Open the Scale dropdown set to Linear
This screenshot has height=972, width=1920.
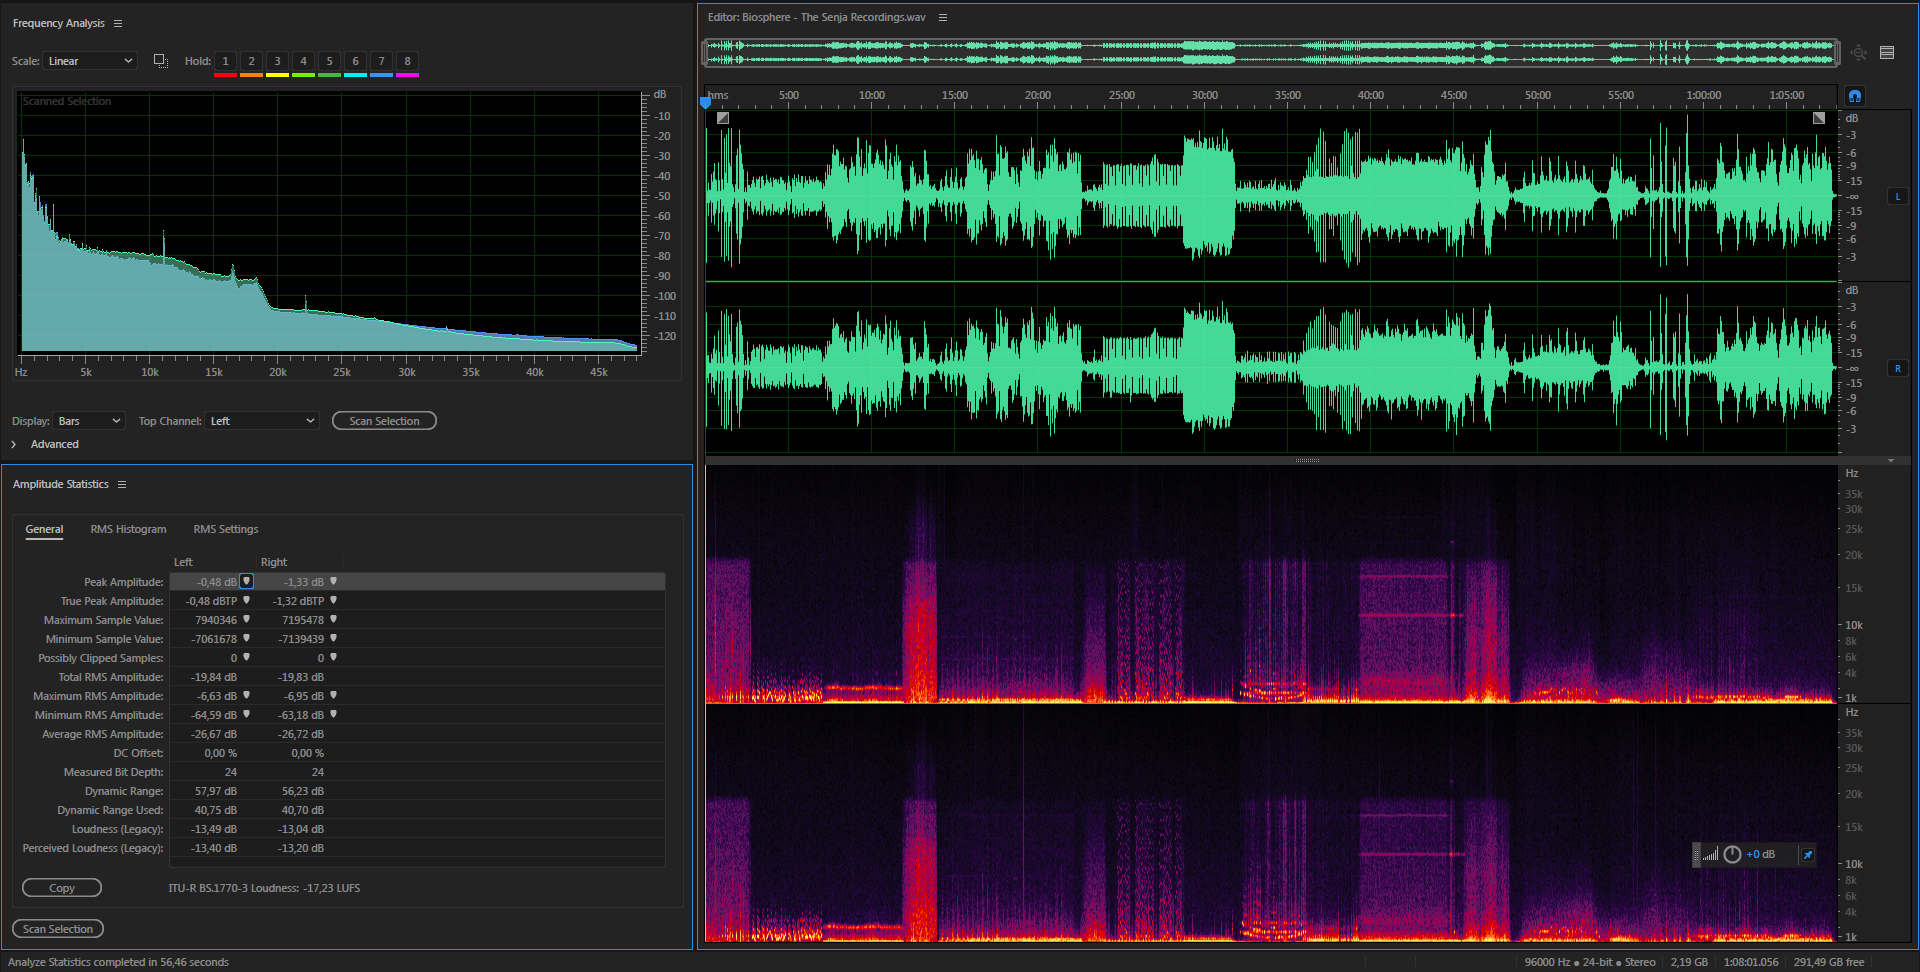click(x=90, y=61)
